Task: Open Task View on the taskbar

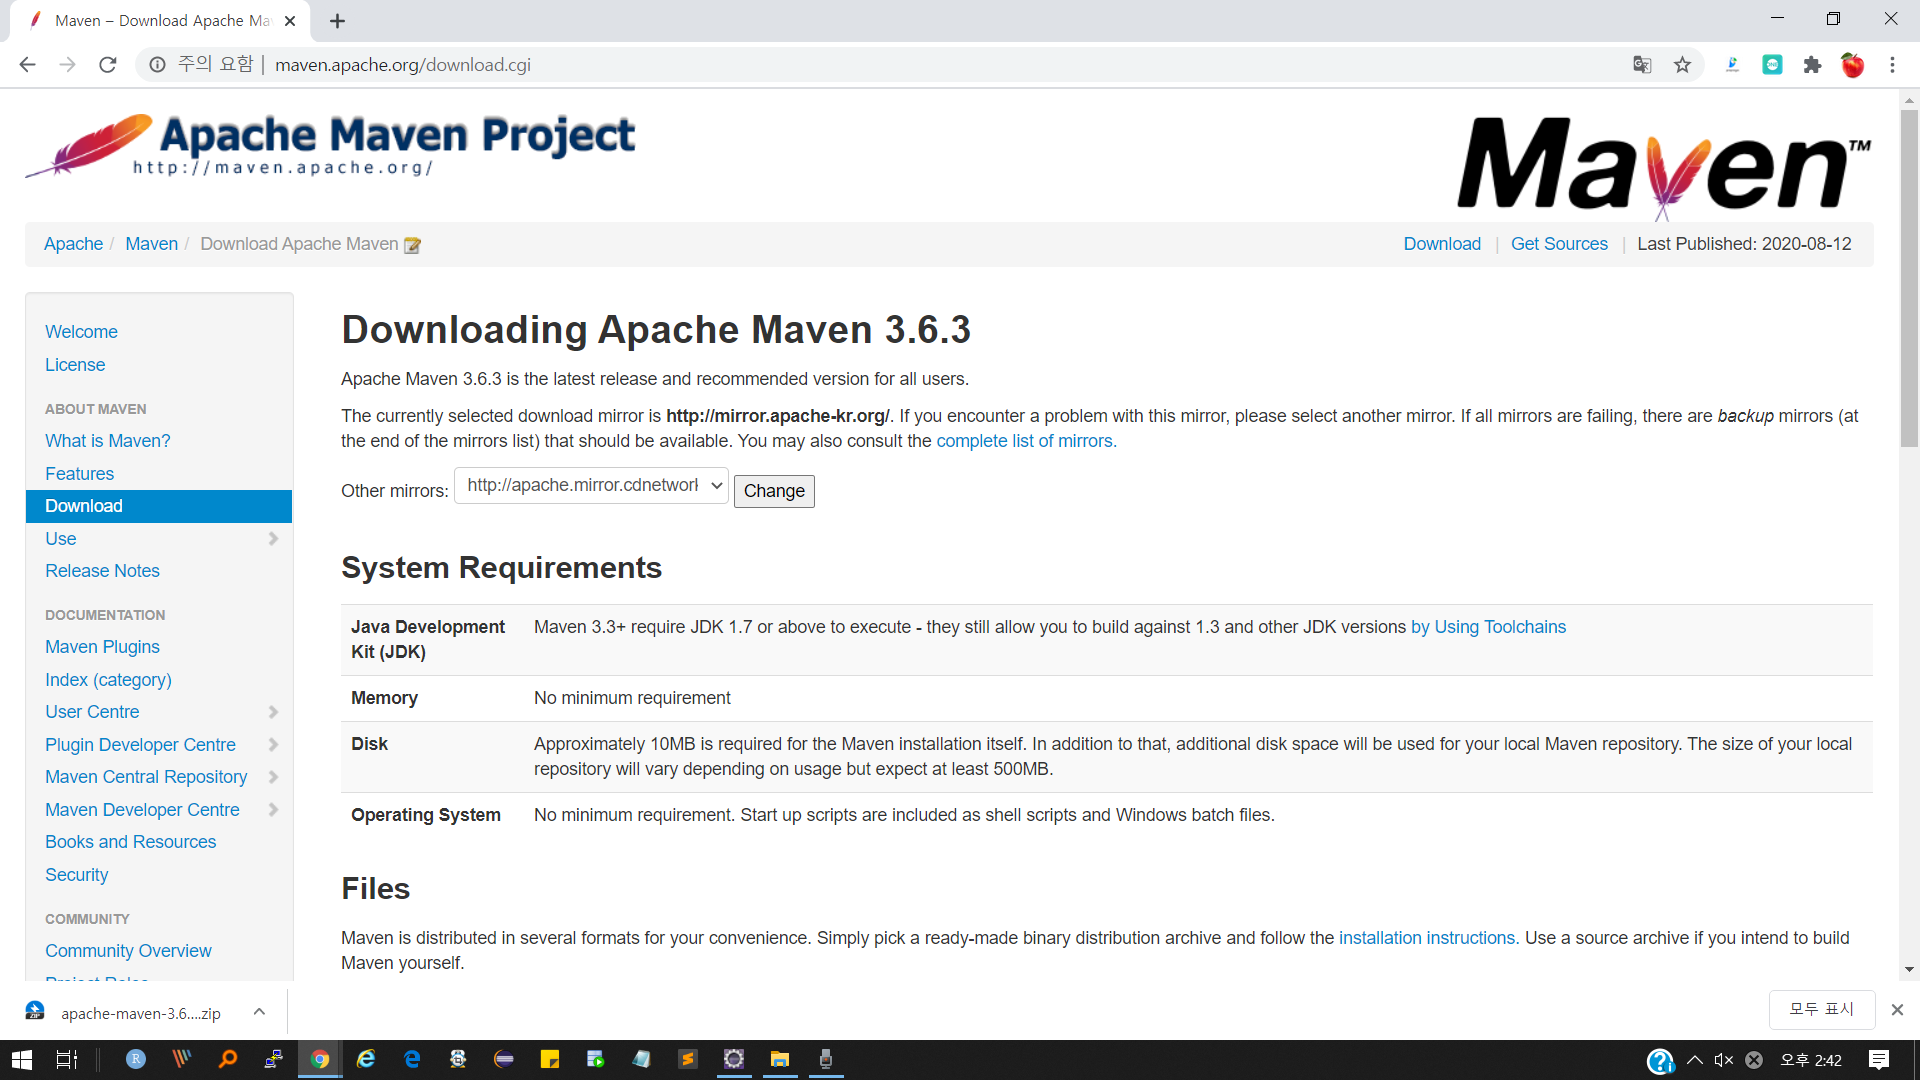Action: tap(67, 1060)
